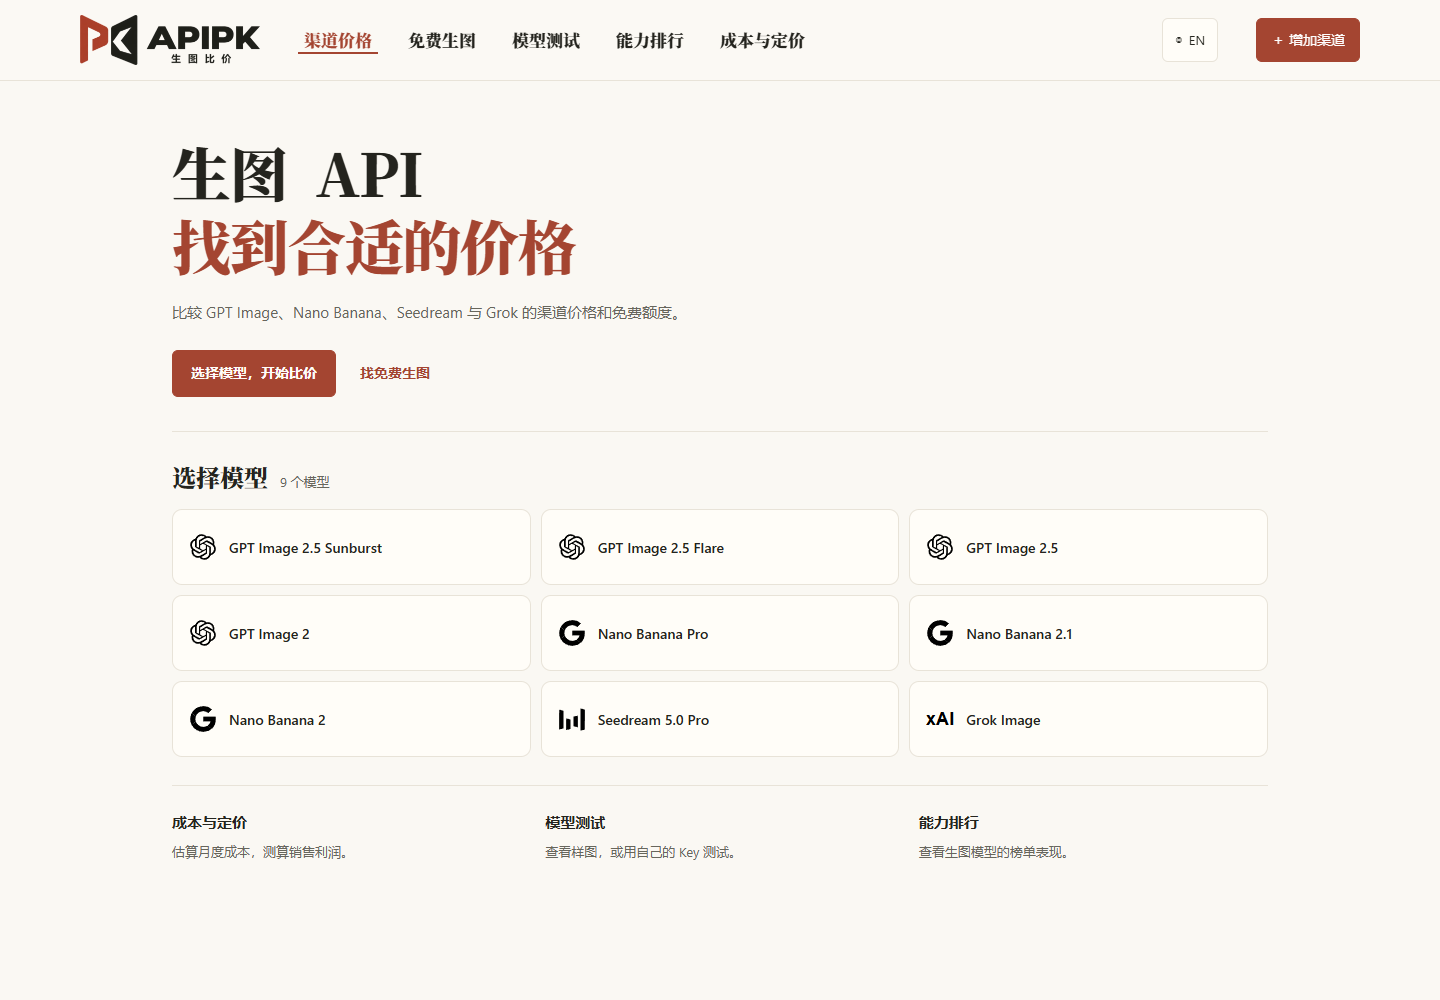Click the text 估算月度成本，测算销售利润。
Screen dimensions: 1440x1000
261,853
